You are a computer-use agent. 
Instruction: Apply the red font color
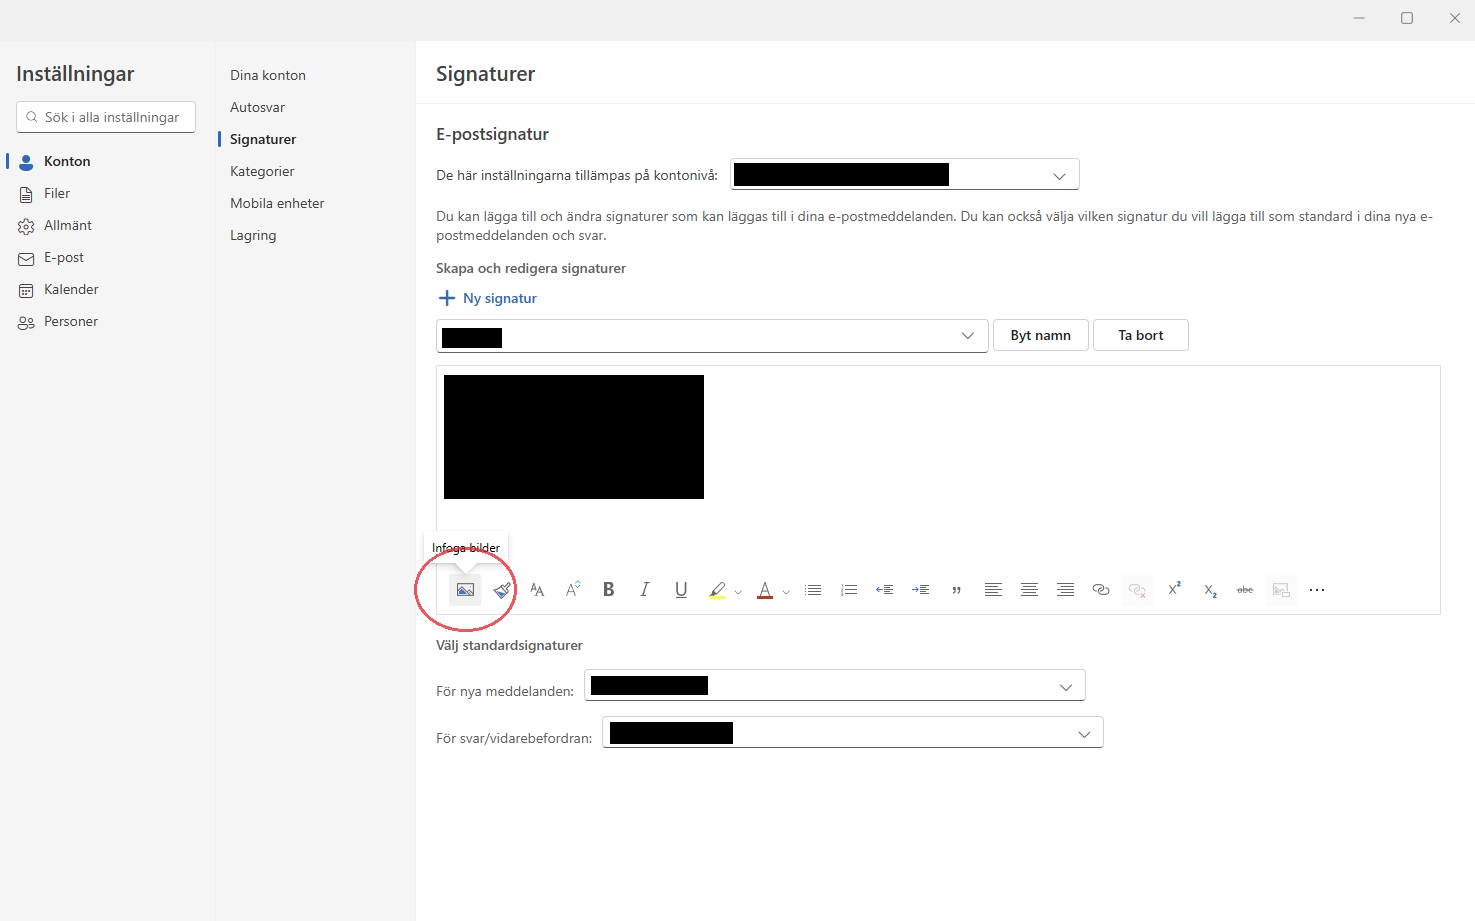[x=765, y=590]
